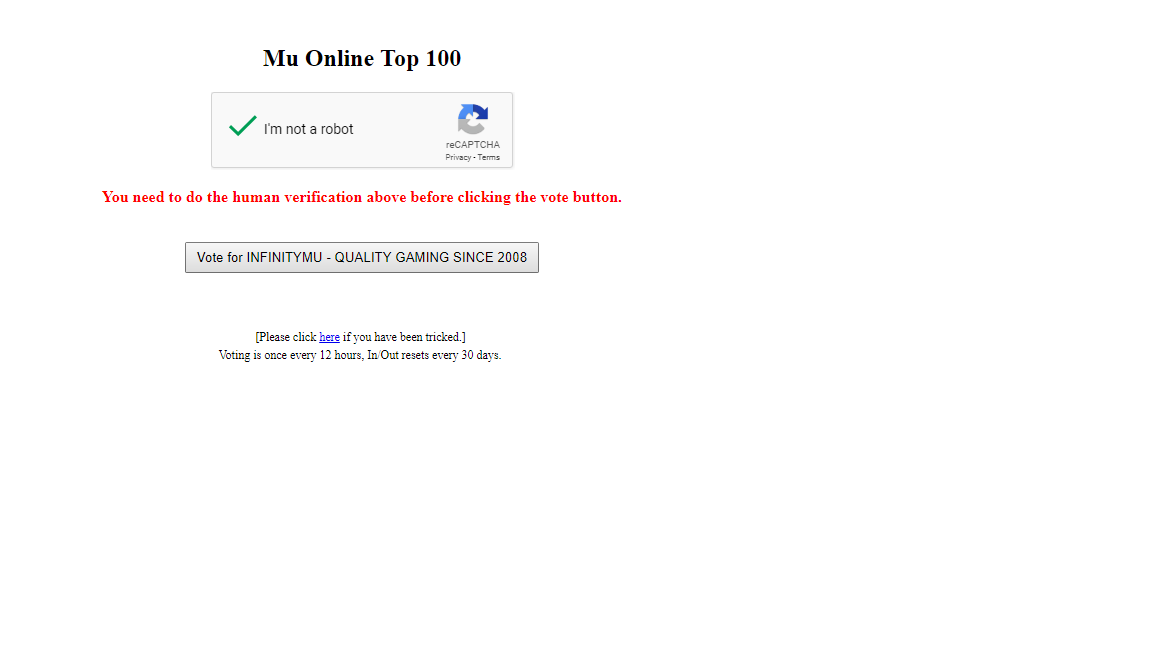This screenshot has height=648, width=1152.
Task: Toggle the "I'm not a robot" checkmark
Action: pyautogui.click(x=242, y=126)
